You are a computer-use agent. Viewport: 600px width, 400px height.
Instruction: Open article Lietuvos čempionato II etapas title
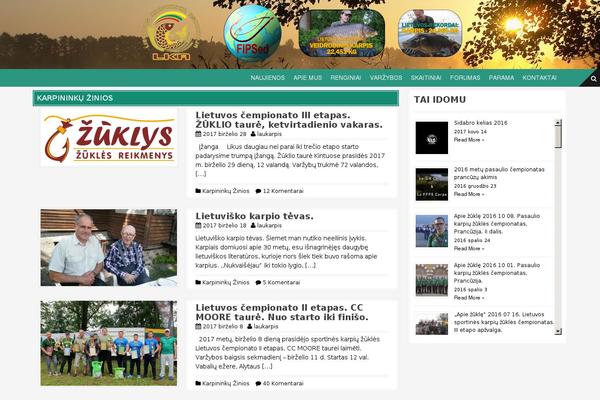282,312
